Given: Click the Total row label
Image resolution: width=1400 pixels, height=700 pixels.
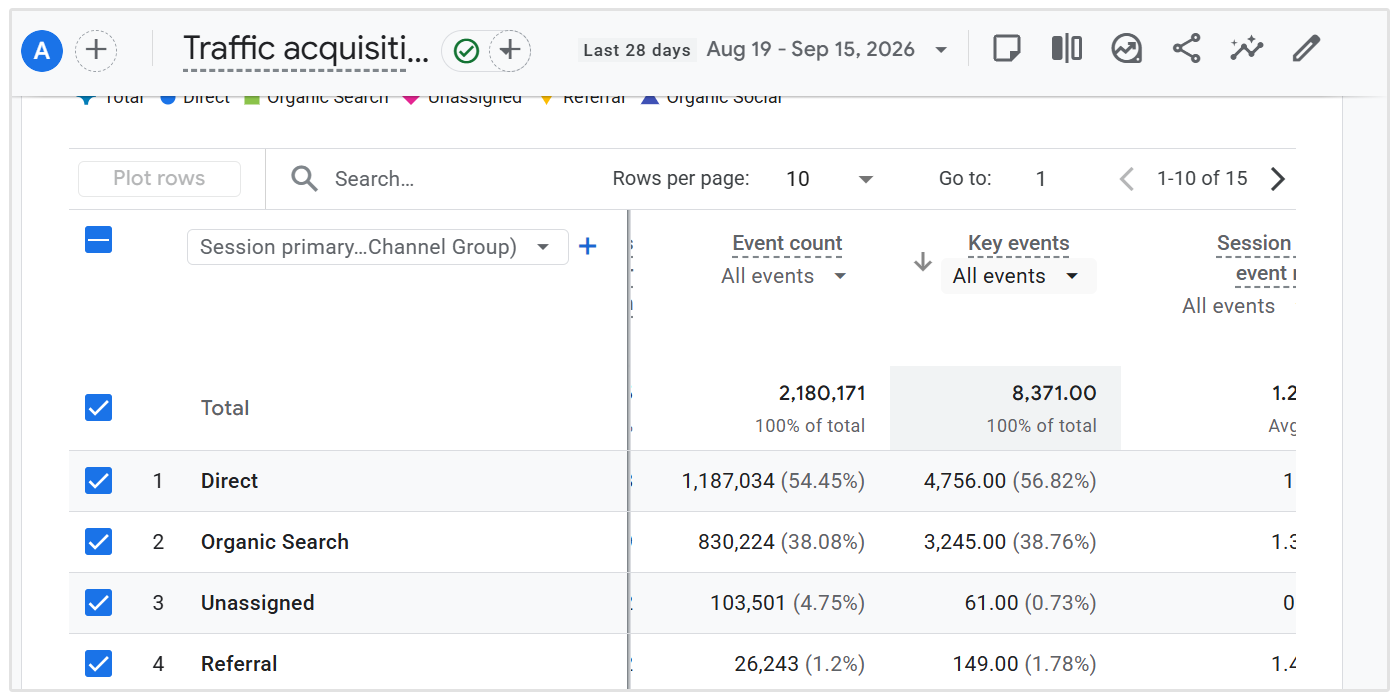Looking at the screenshot, I should [x=225, y=408].
